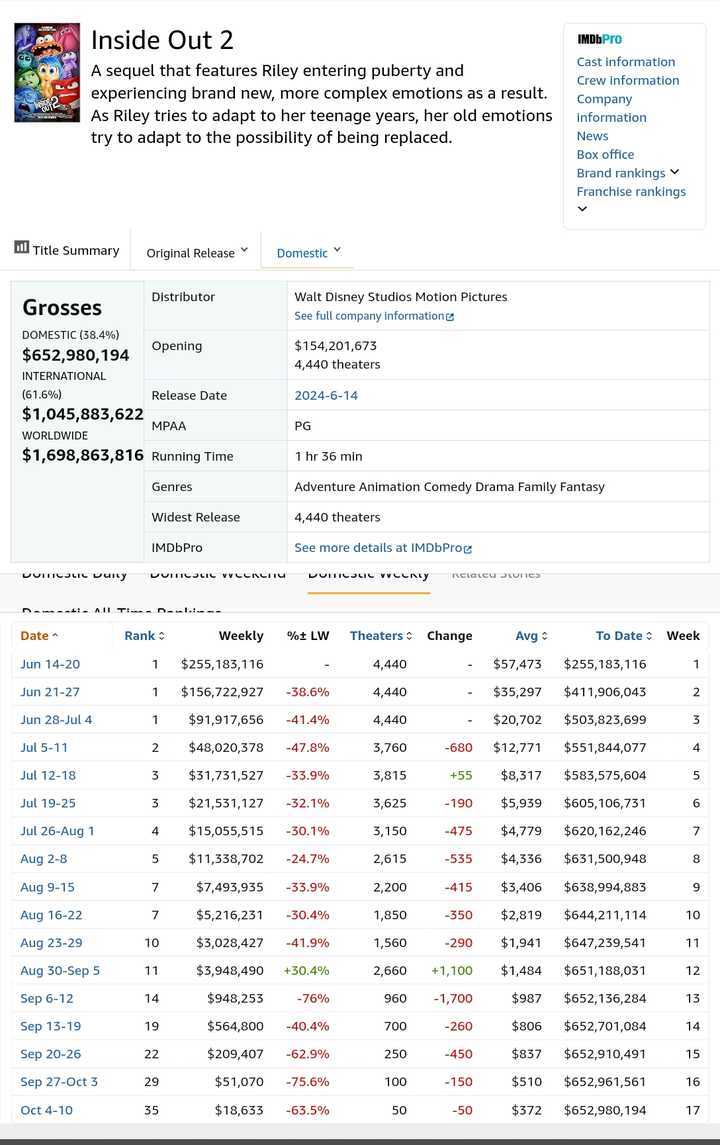720x1145 pixels.
Task: Open the News link in IMDbPro panel
Action: pyautogui.click(x=592, y=136)
